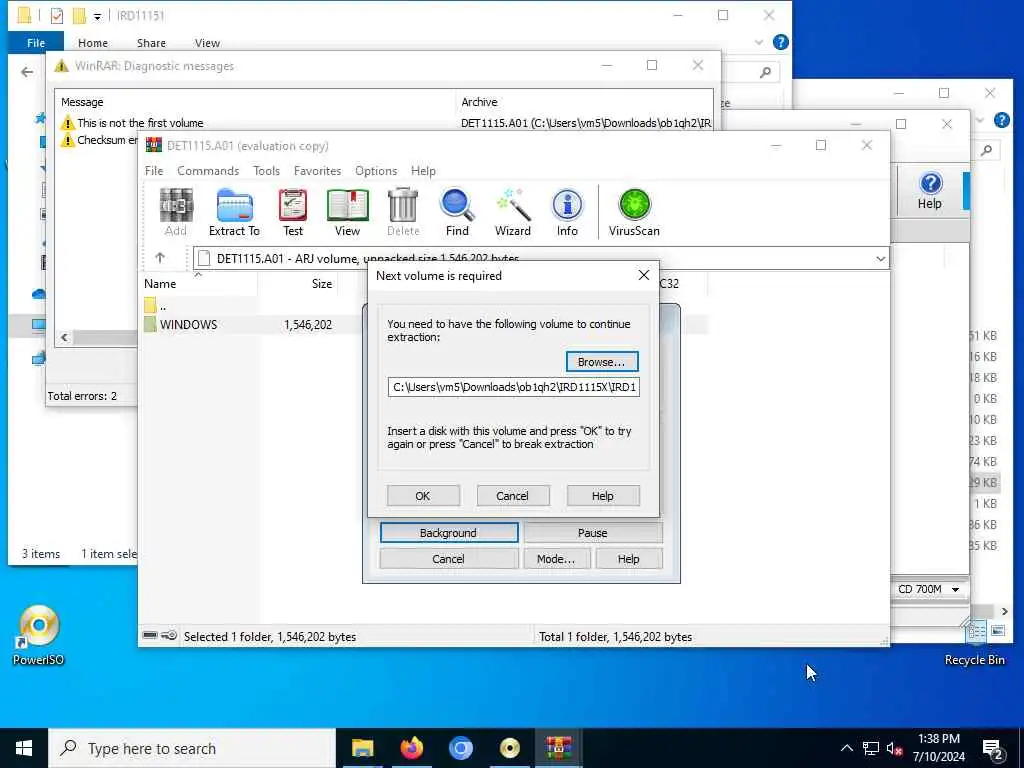Cancel the next volume dialog
The width and height of the screenshot is (1024, 768).
coord(513,496)
